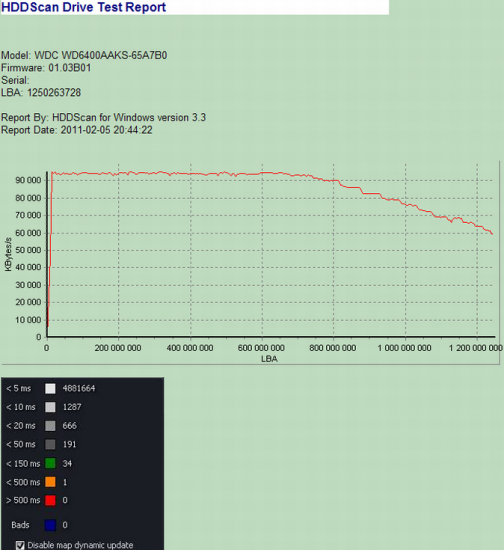Image resolution: width=504 pixels, height=550 pixels.
Task: Click the < 500 ms label
Action: click(23, 482)
